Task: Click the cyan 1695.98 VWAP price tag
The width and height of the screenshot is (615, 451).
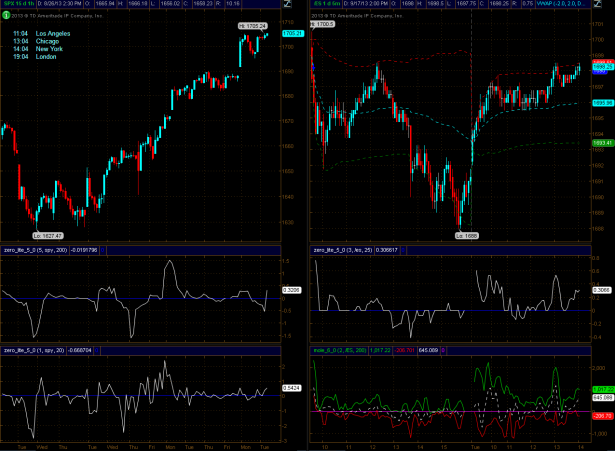Action: pyautogui.click(x=603, y=103)
